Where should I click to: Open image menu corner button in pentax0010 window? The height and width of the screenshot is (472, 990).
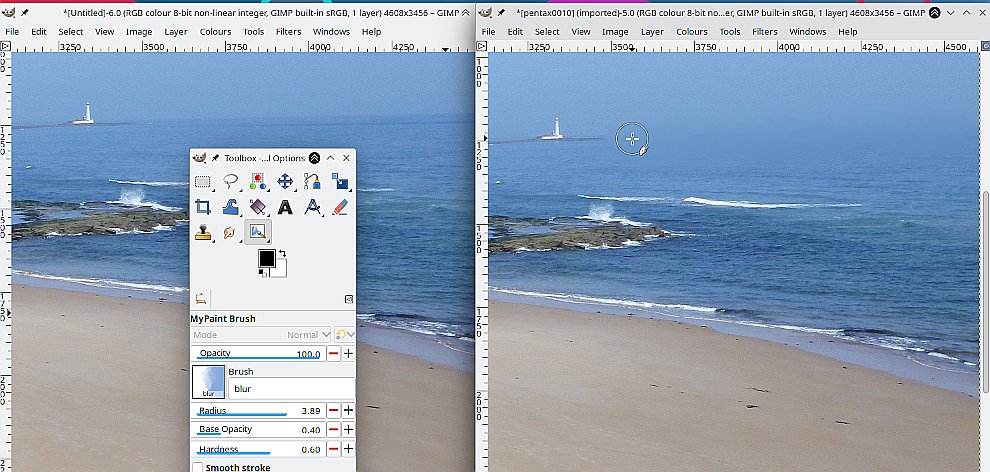(x=482, y=45)
